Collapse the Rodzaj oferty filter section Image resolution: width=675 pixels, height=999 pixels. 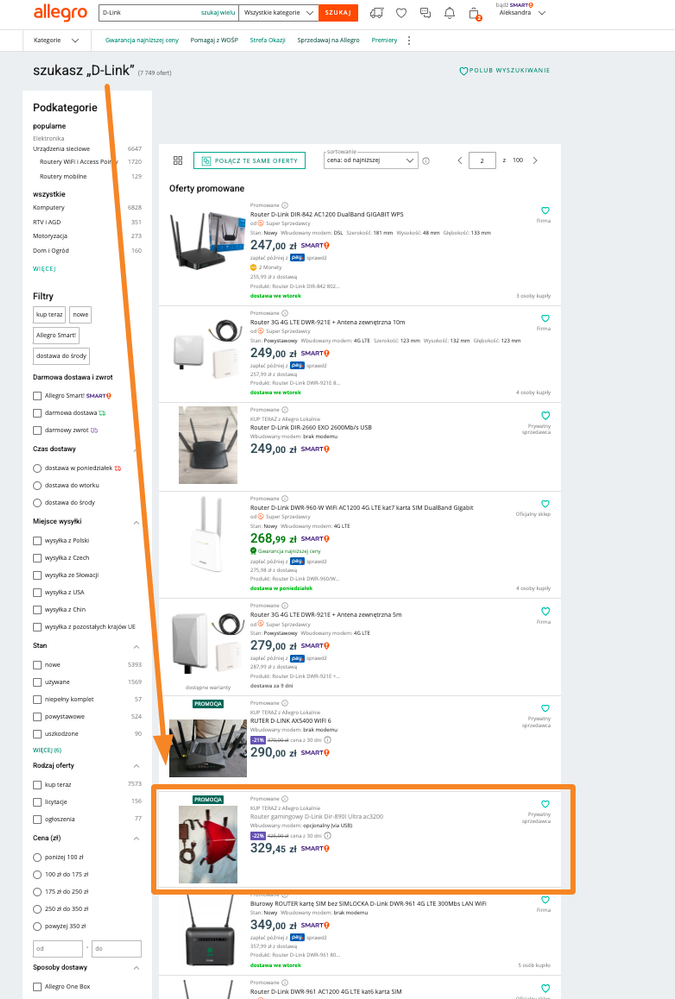136,766
